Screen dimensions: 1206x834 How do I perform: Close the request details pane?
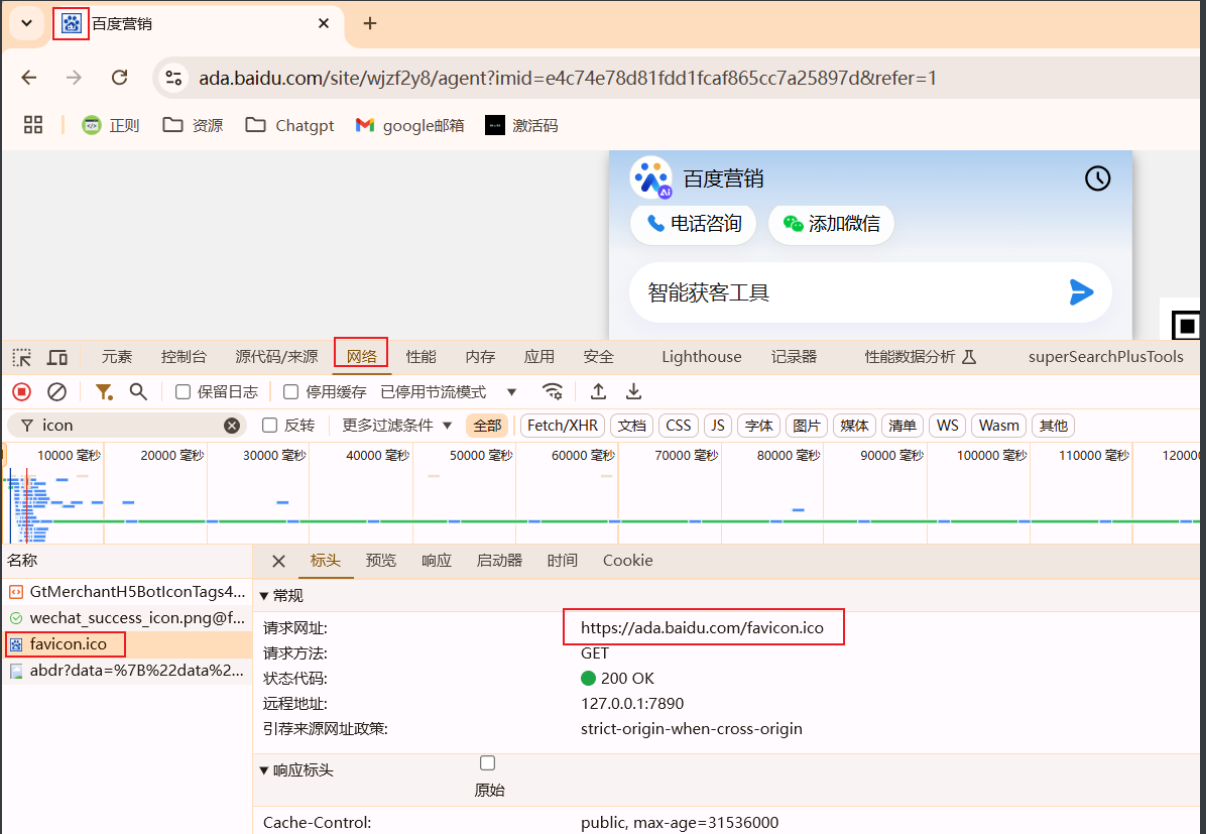pos(279,561)
